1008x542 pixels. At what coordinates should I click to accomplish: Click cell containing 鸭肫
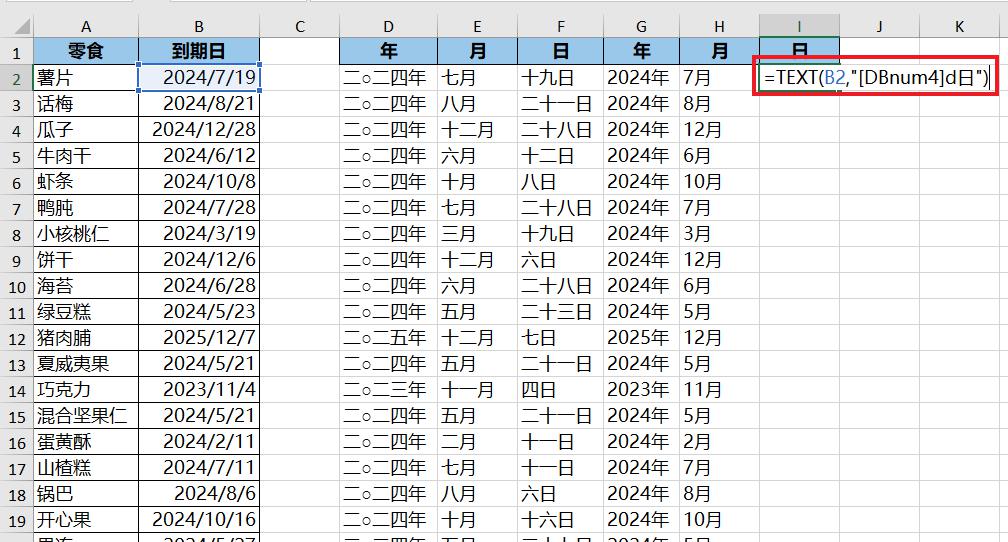coord(86,208)
